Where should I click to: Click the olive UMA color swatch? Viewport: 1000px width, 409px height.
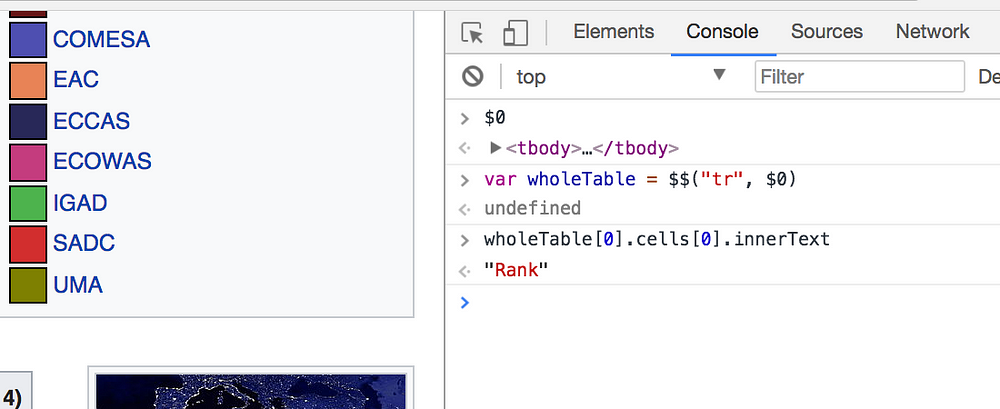pos(28,285)
